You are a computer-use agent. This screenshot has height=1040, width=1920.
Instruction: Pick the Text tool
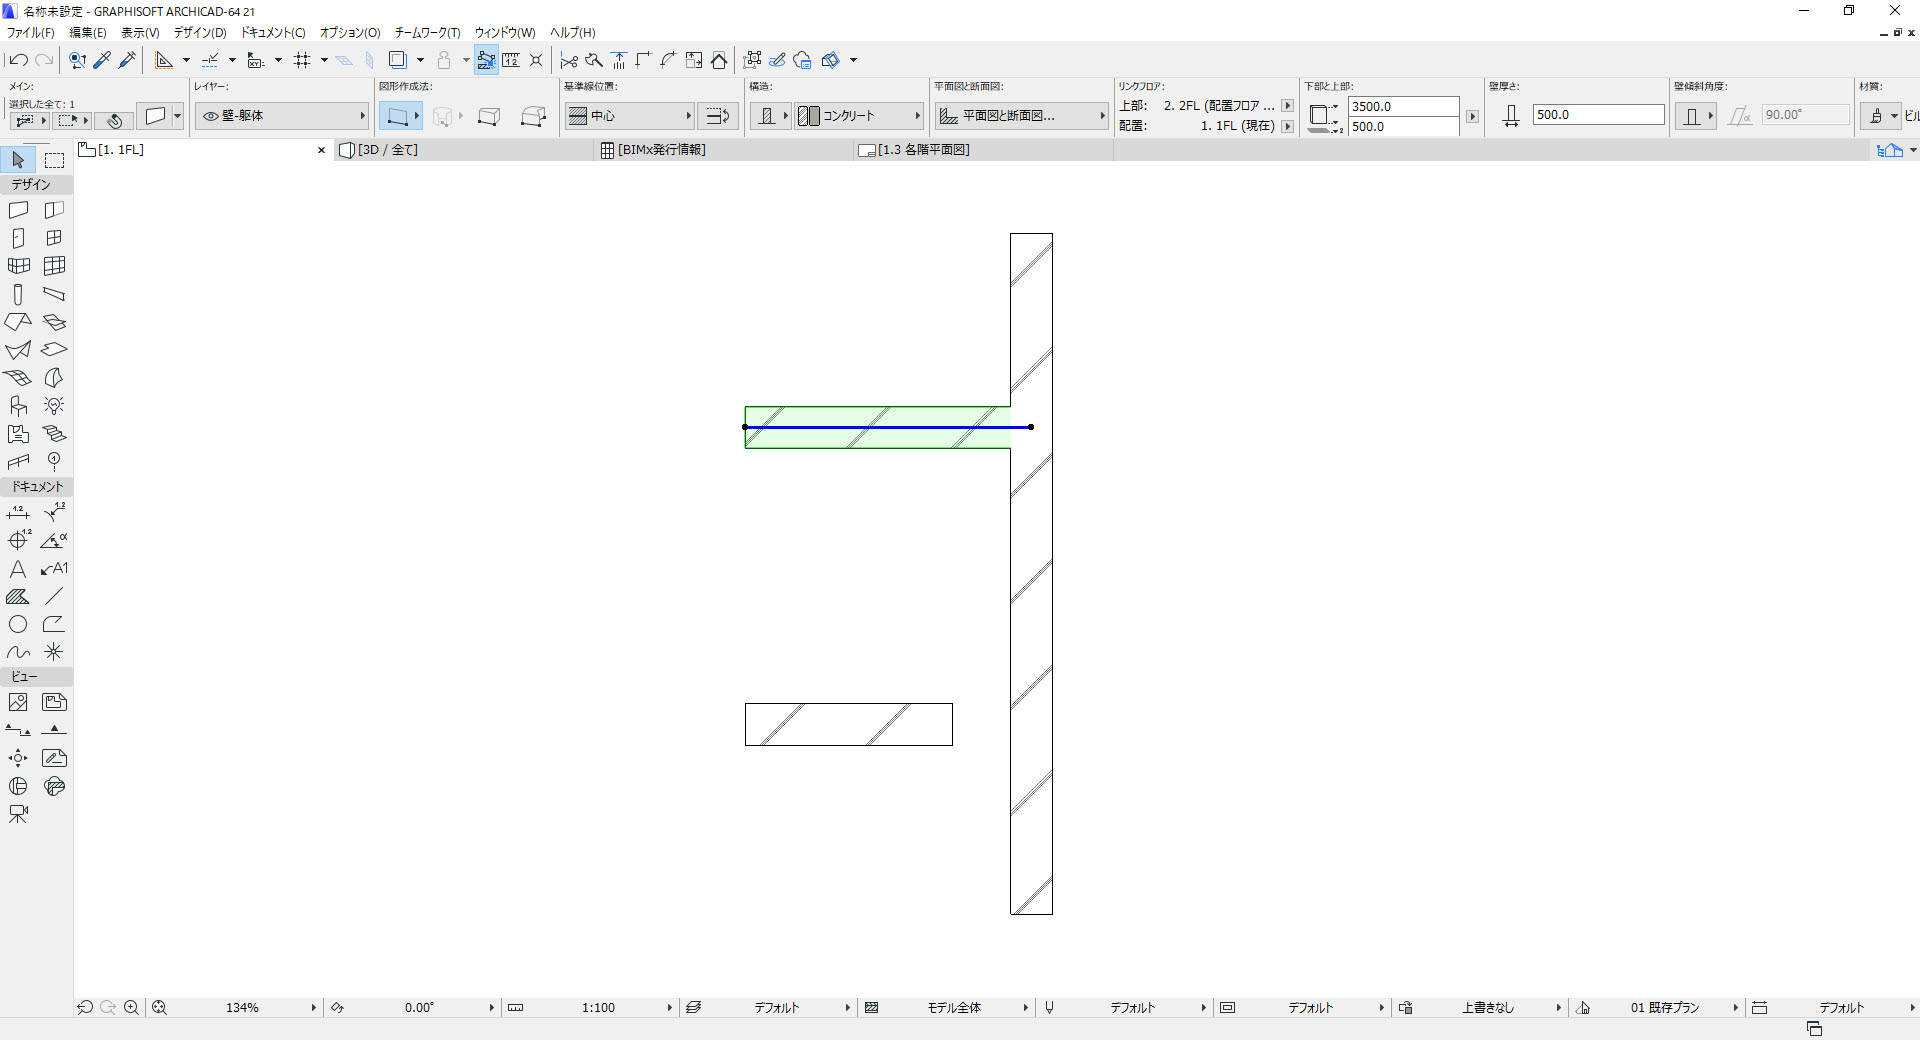pyautogui.click(x=18, y=569)
